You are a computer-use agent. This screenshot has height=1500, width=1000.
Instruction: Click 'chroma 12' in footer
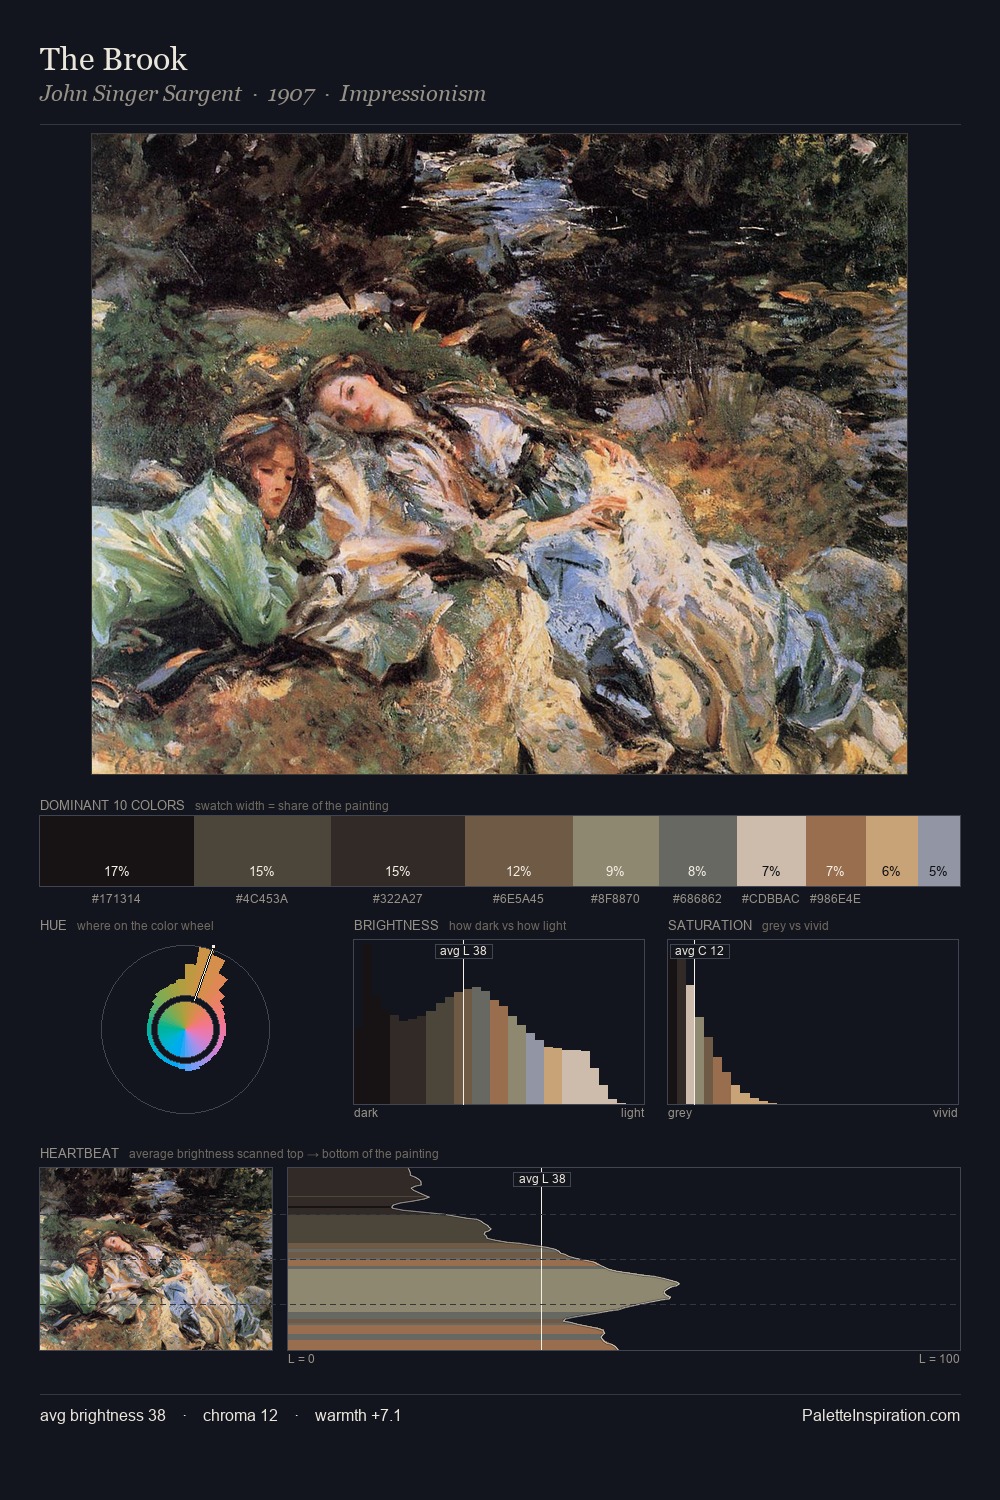point(240,1416)
